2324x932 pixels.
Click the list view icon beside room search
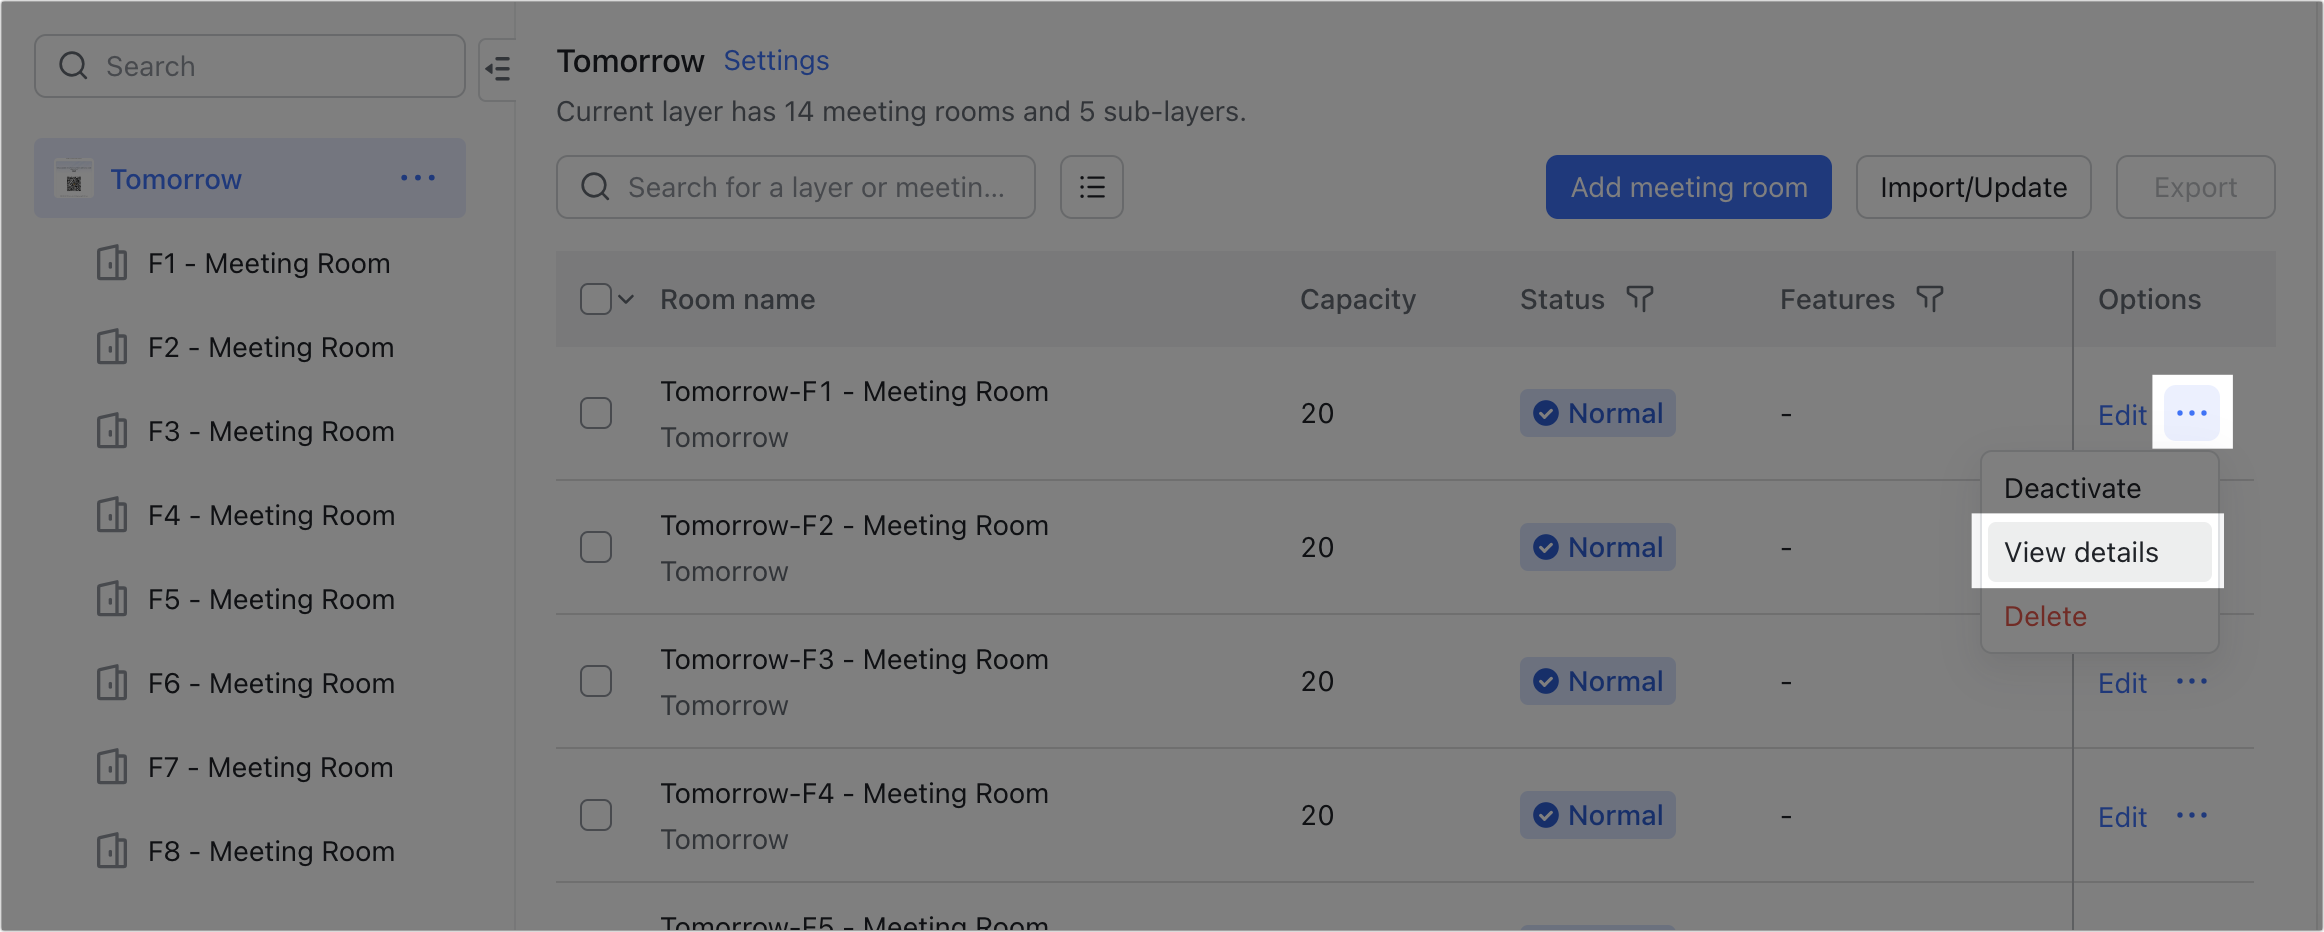click(1091, 187)
